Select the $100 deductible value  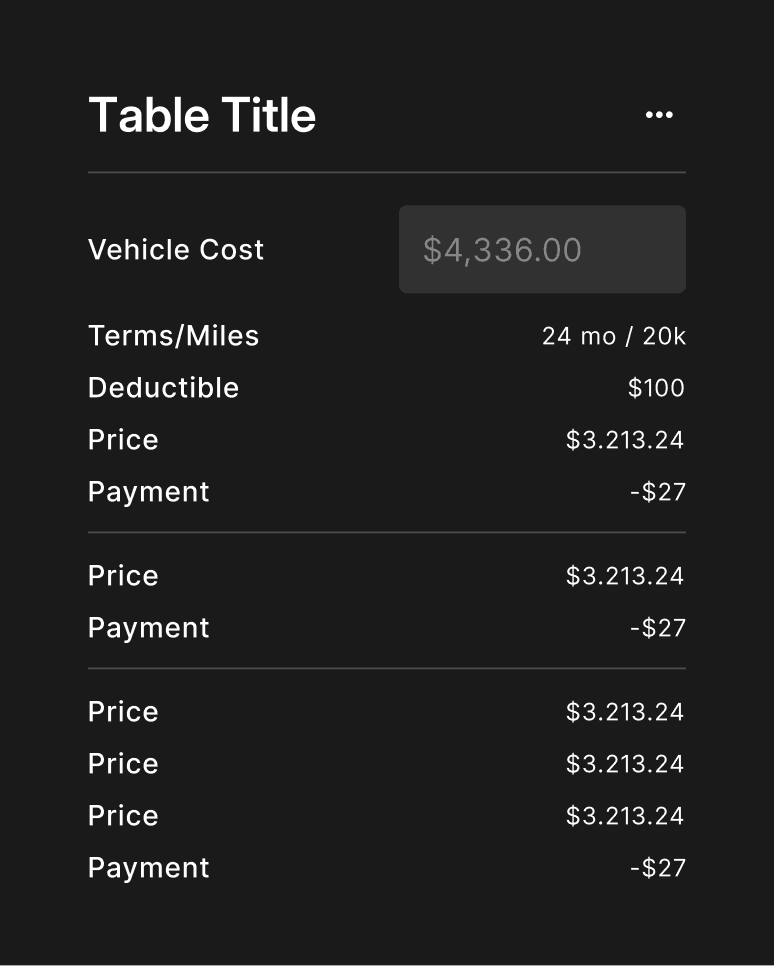[656, 388]
